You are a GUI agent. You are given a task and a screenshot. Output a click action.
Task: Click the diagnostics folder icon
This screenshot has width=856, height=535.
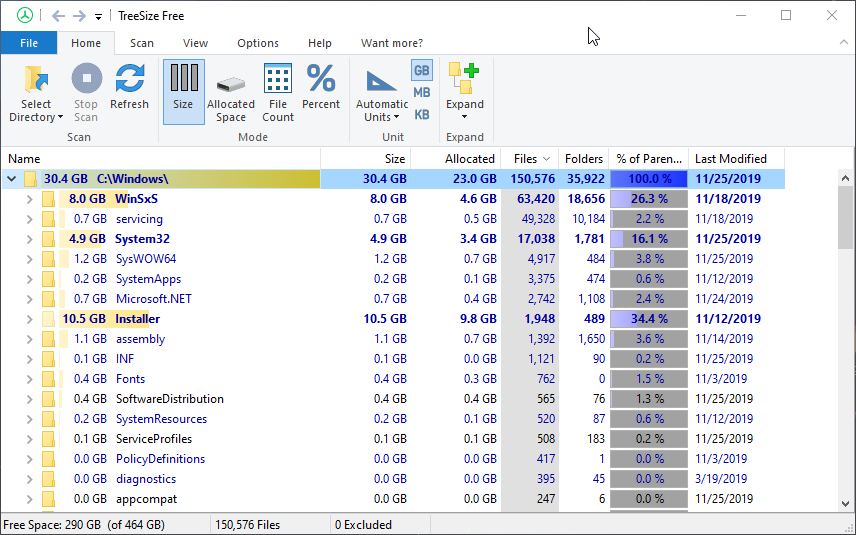coord(49,479)
